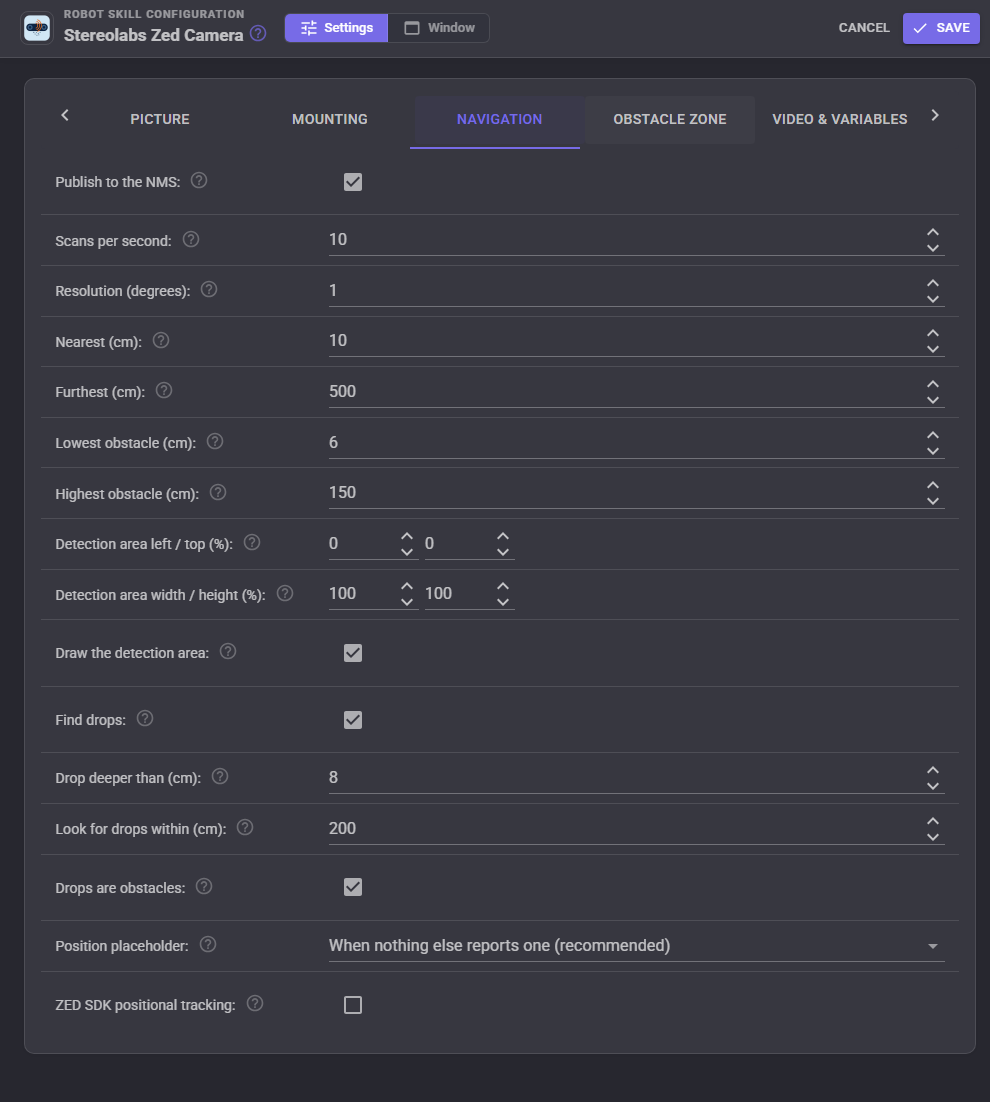Show help for Look for drops within
Viewport: 990px width, 1102px height.
coord(245,827)
